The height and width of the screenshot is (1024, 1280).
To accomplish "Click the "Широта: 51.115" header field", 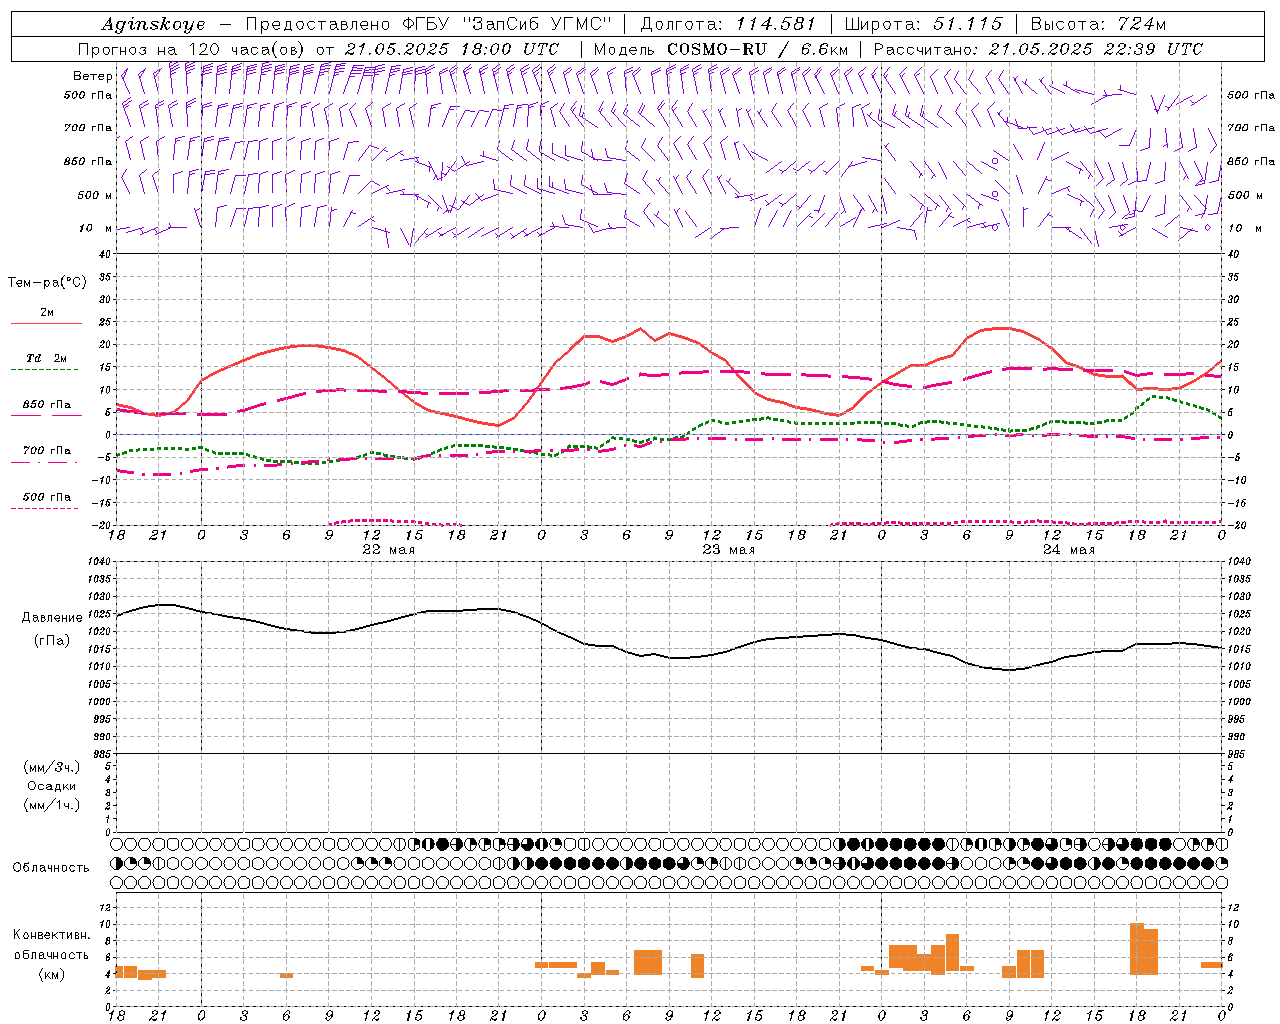I will point(923,24).
